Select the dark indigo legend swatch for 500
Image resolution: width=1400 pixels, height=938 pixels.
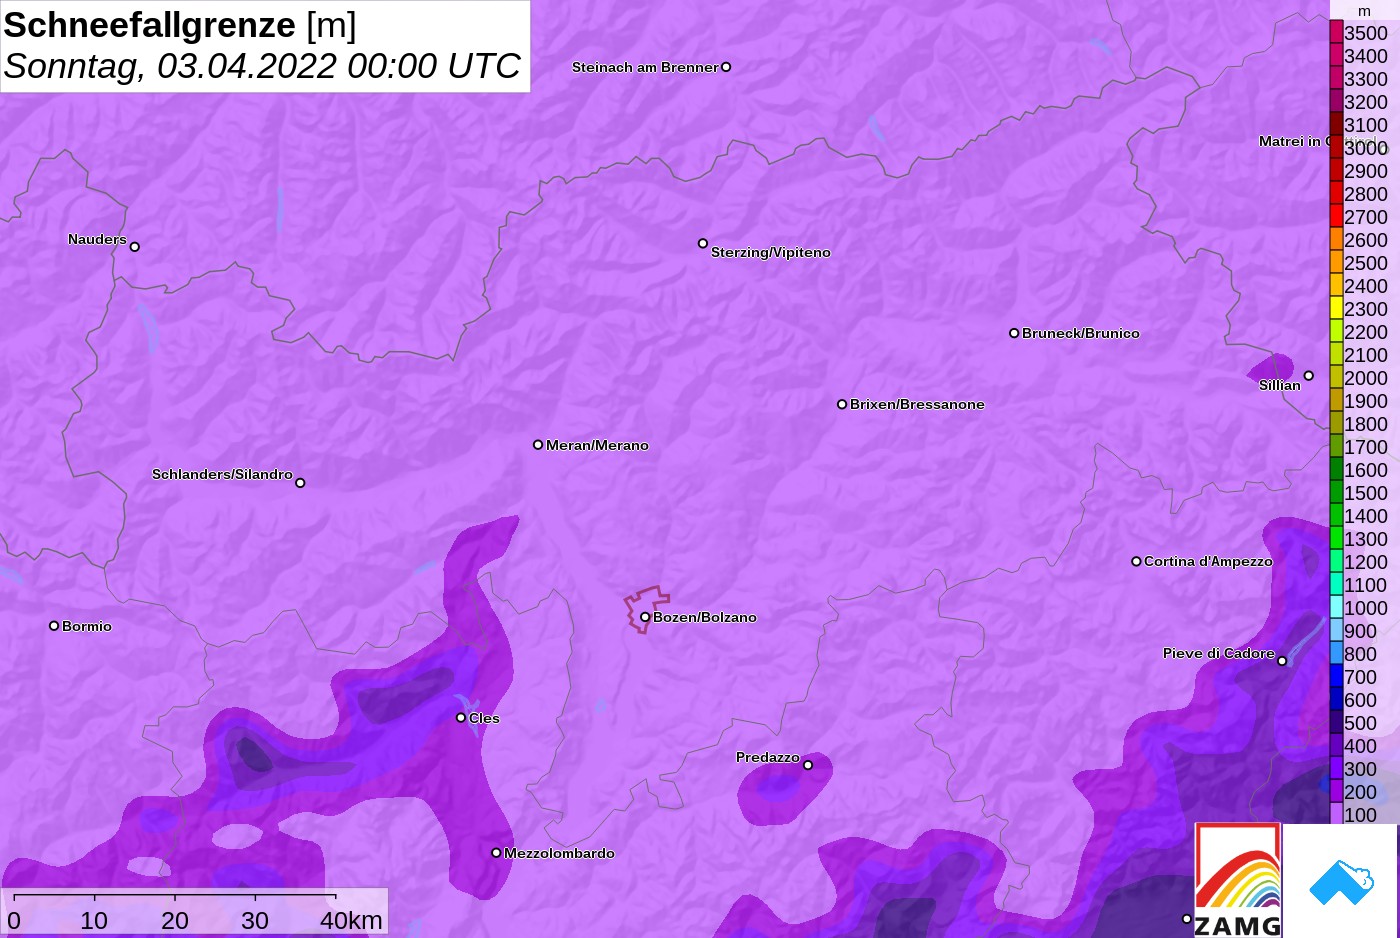tap(1336, 722)
